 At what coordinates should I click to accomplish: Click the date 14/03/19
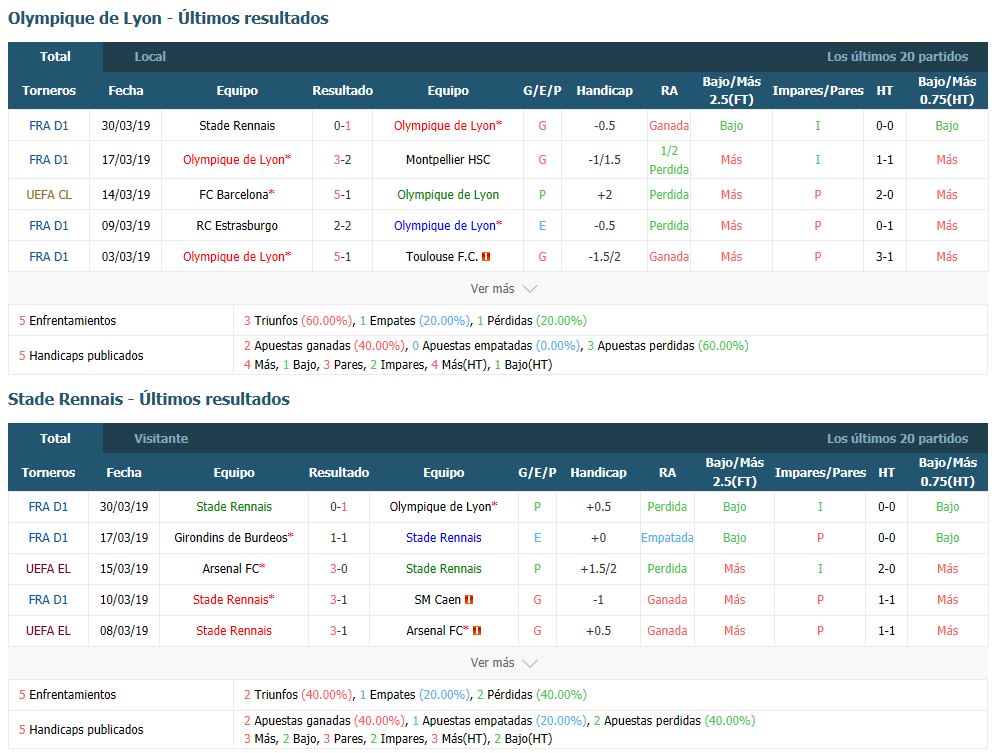click(x=126, y=194)
